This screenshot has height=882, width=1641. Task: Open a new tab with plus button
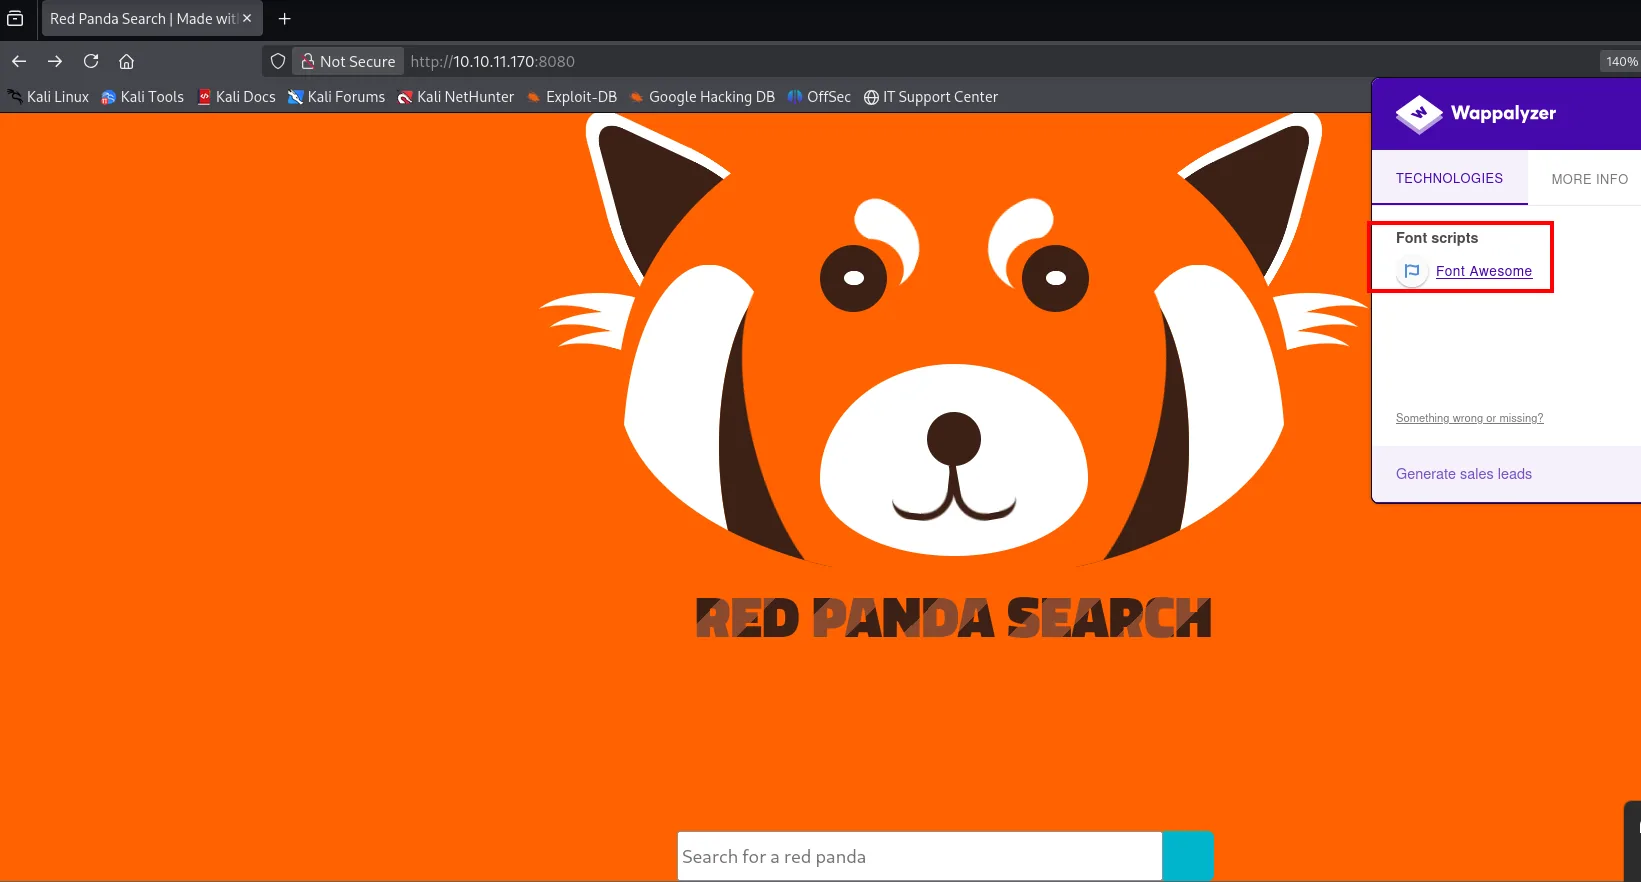284,18
